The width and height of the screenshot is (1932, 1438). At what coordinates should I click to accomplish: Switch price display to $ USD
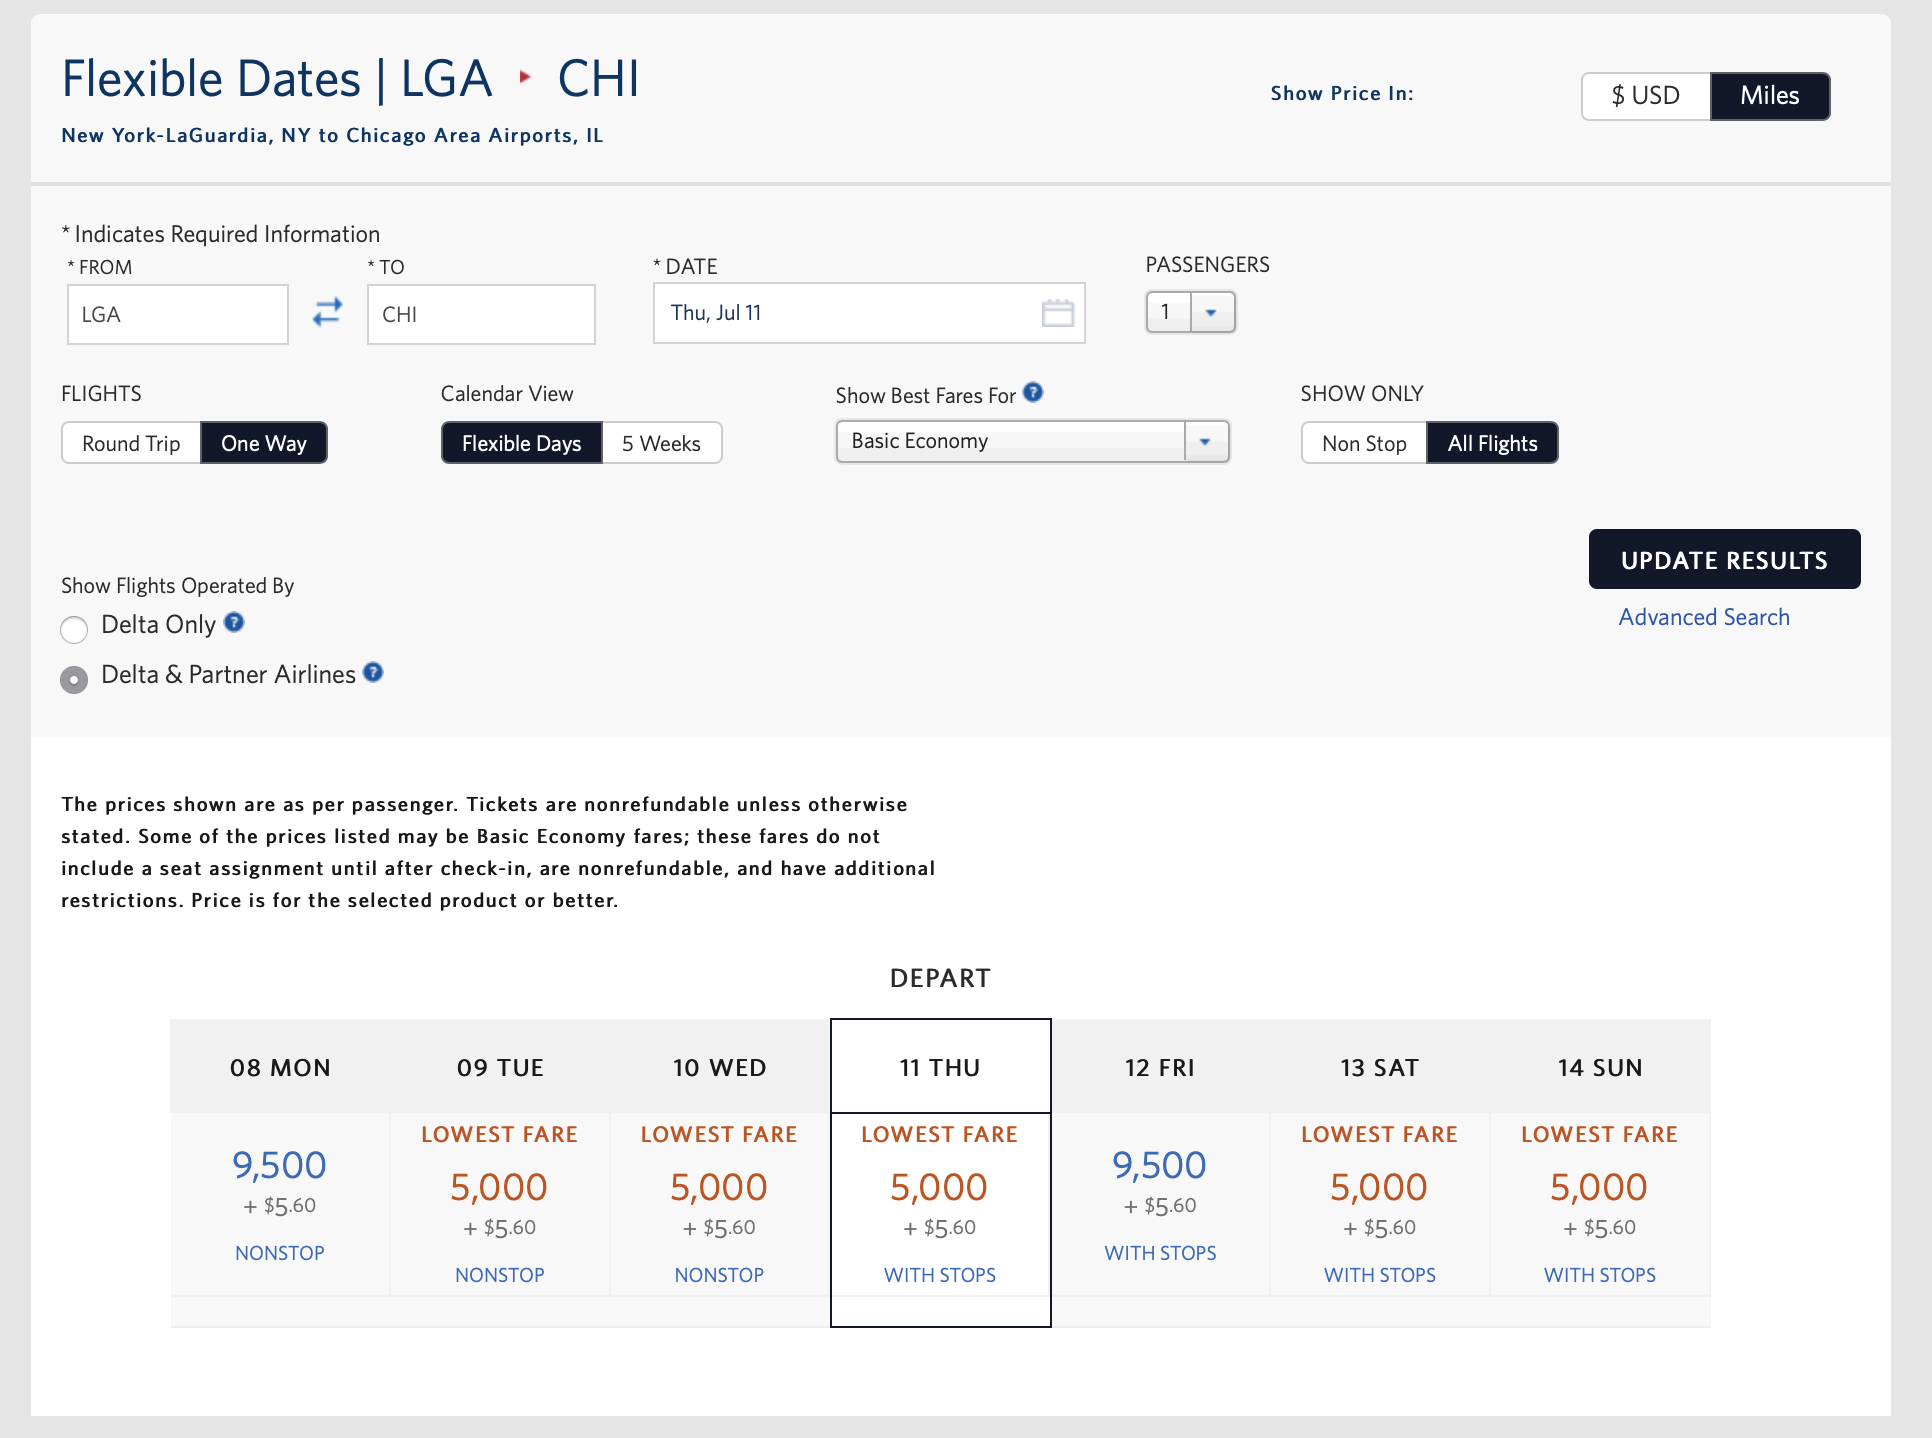(x=1646, y=96)
